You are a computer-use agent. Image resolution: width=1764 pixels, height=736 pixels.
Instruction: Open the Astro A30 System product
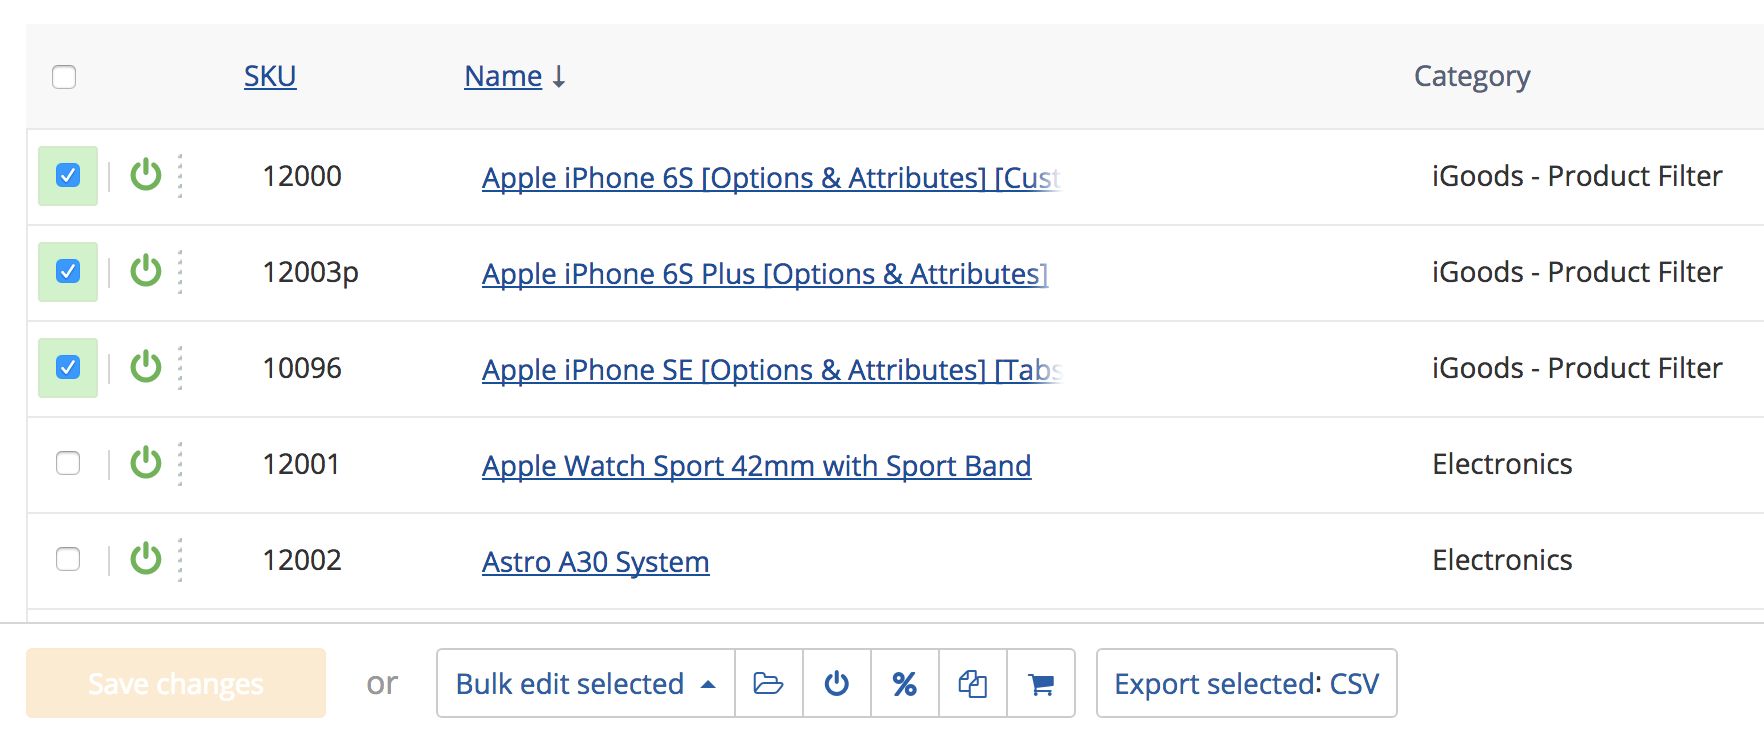(x=596, y=561)
